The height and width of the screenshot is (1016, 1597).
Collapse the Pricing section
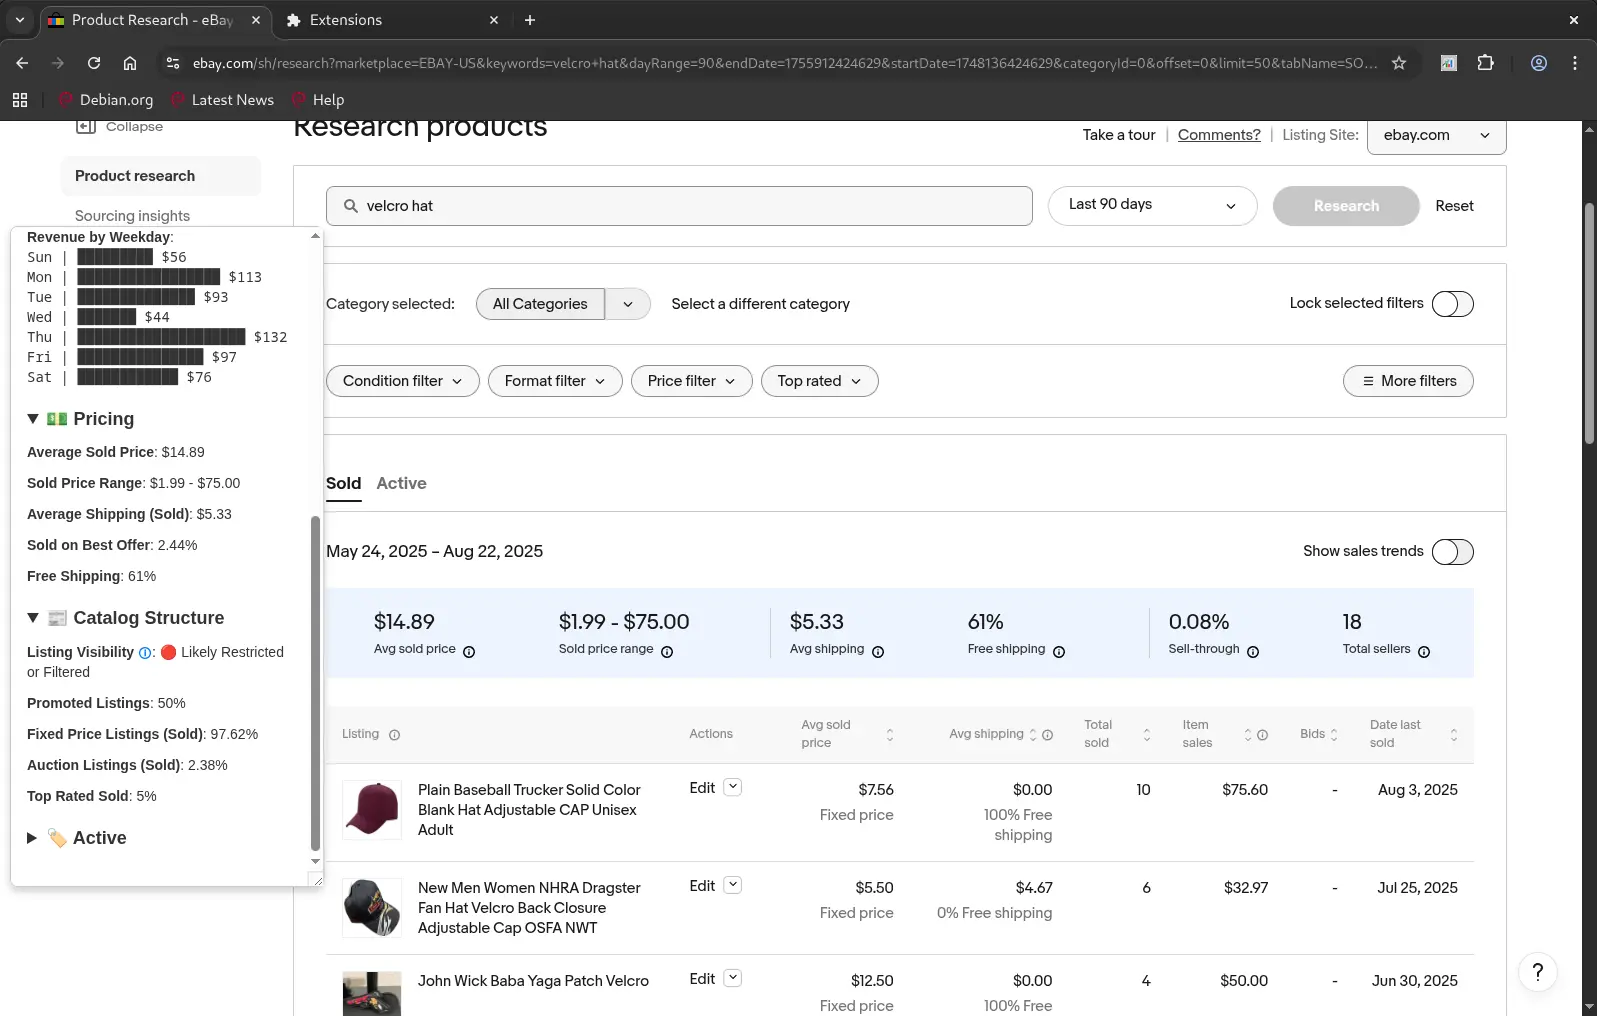(x=32, y=419)
